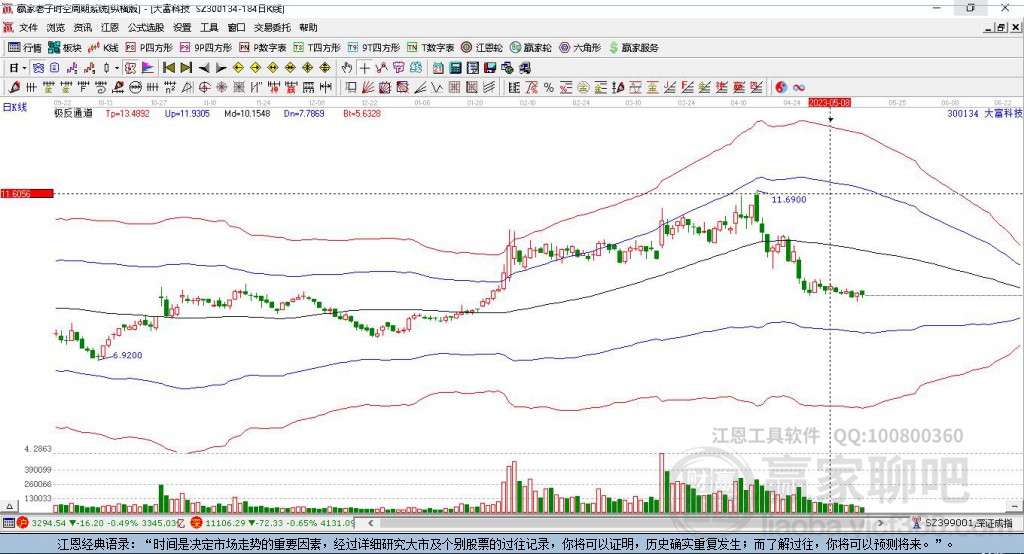Select the red pen drawing tool

coord(14,88)
